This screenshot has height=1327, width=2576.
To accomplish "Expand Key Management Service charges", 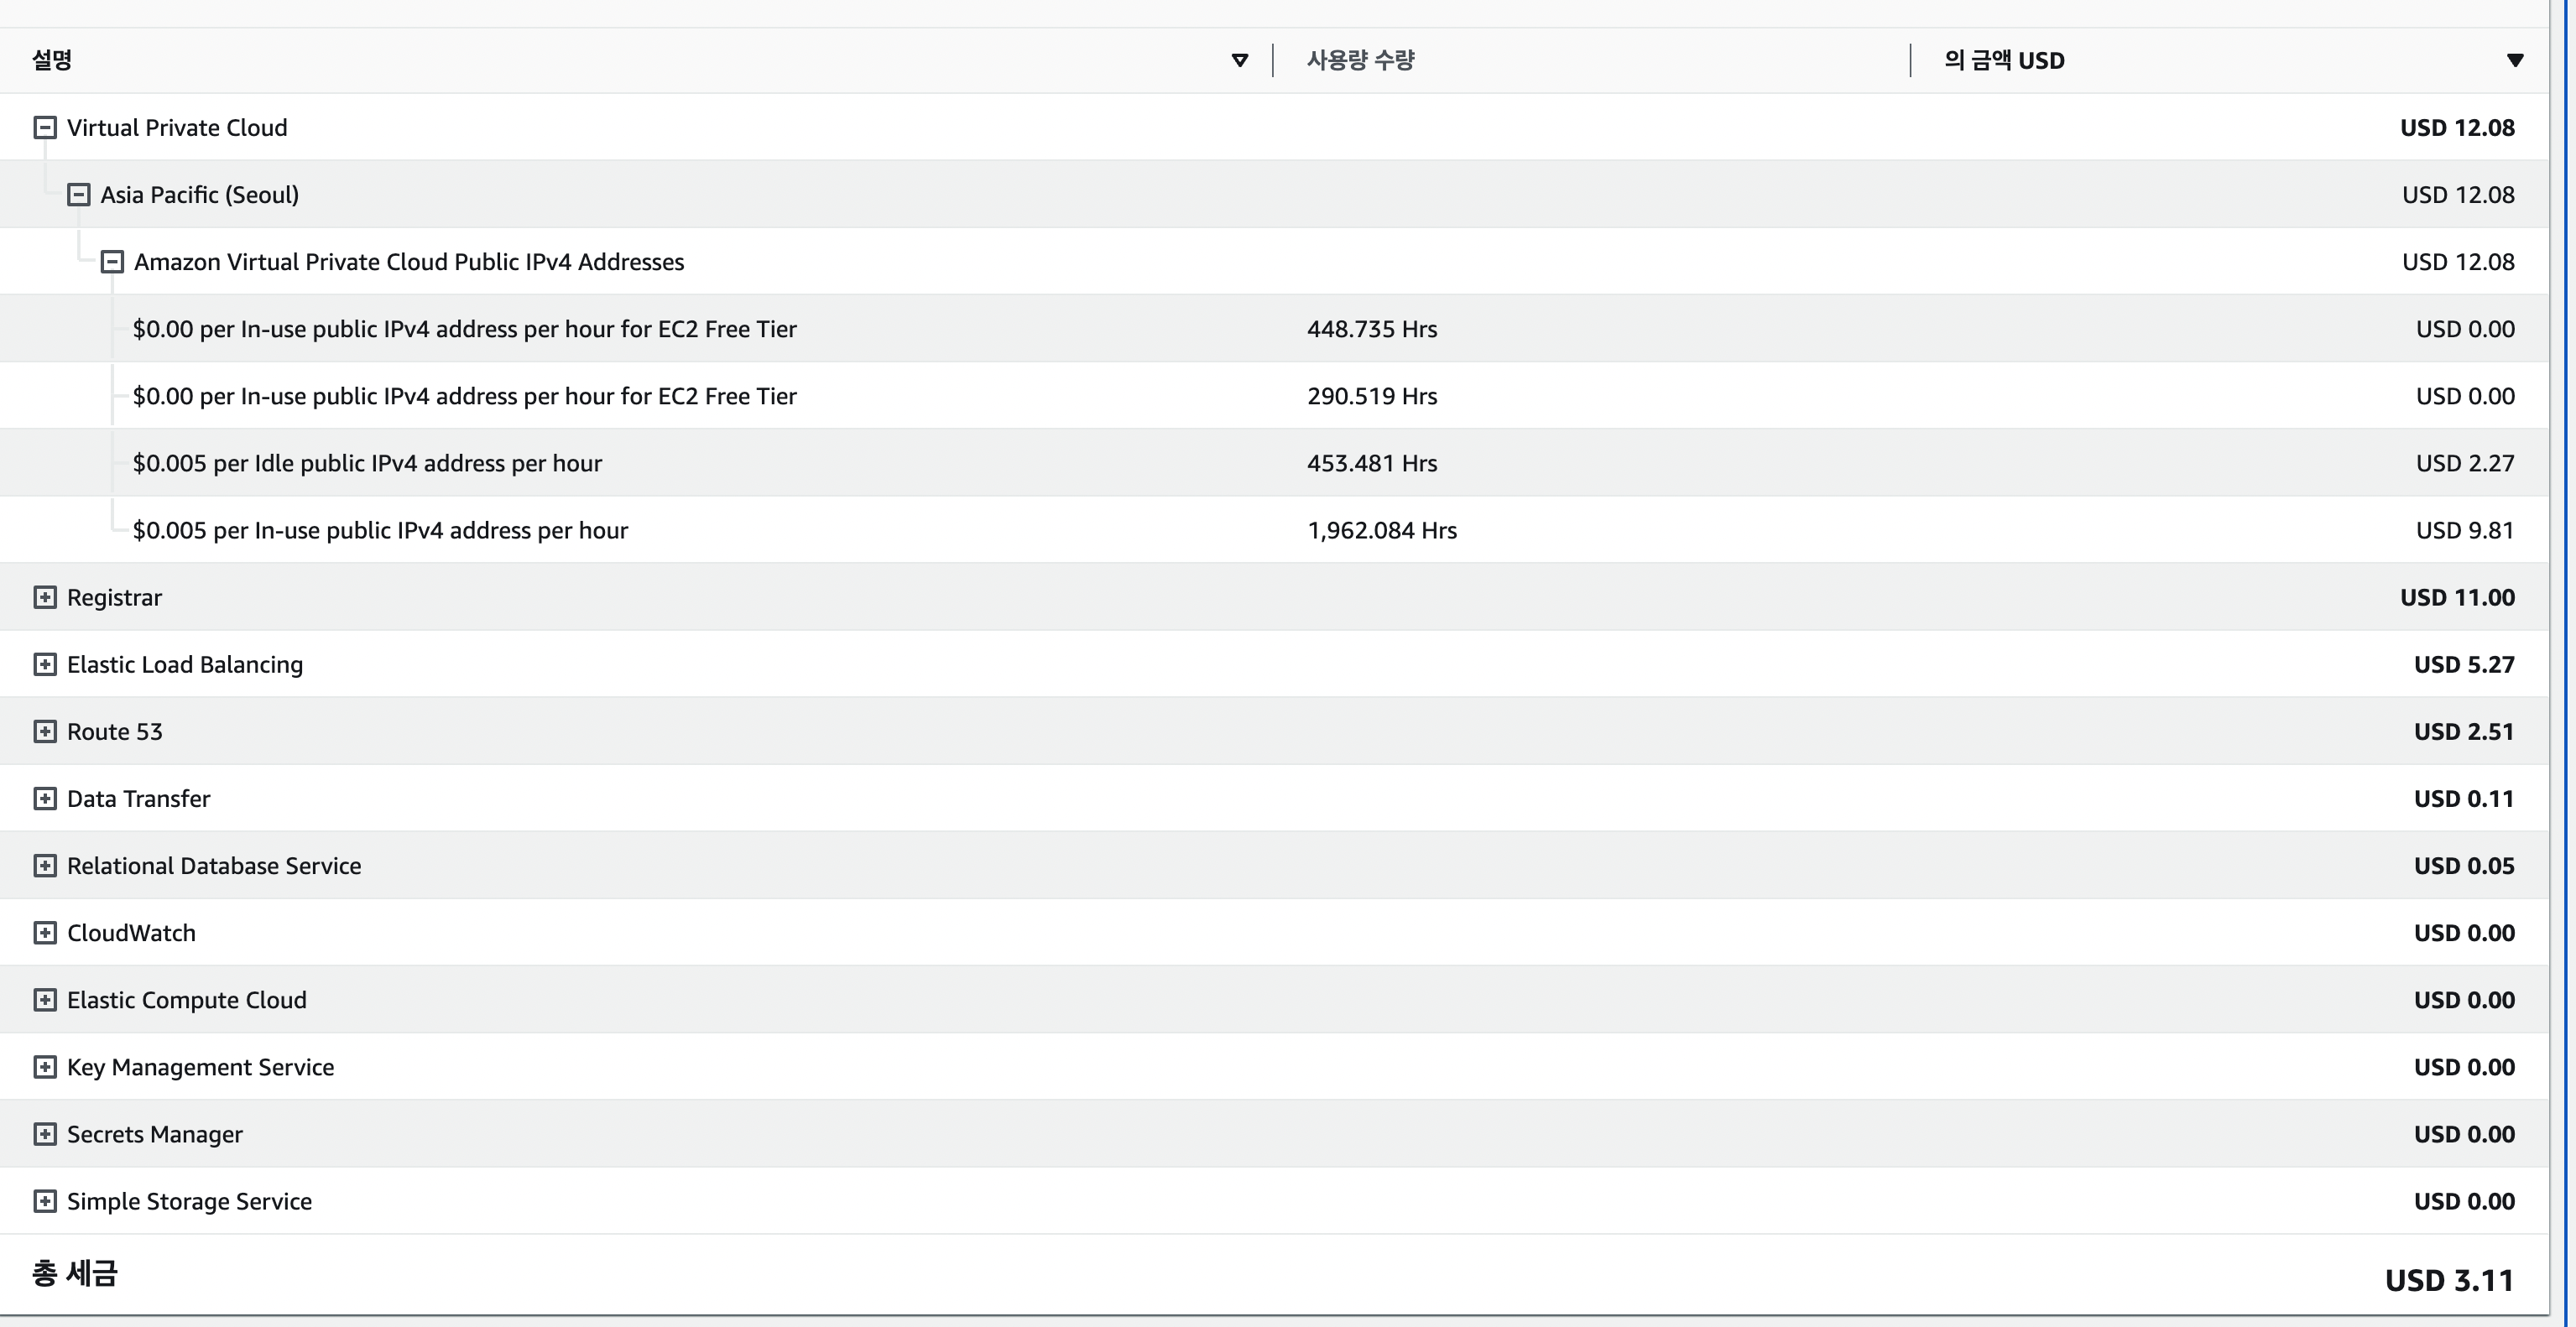I will [45, 1066].
